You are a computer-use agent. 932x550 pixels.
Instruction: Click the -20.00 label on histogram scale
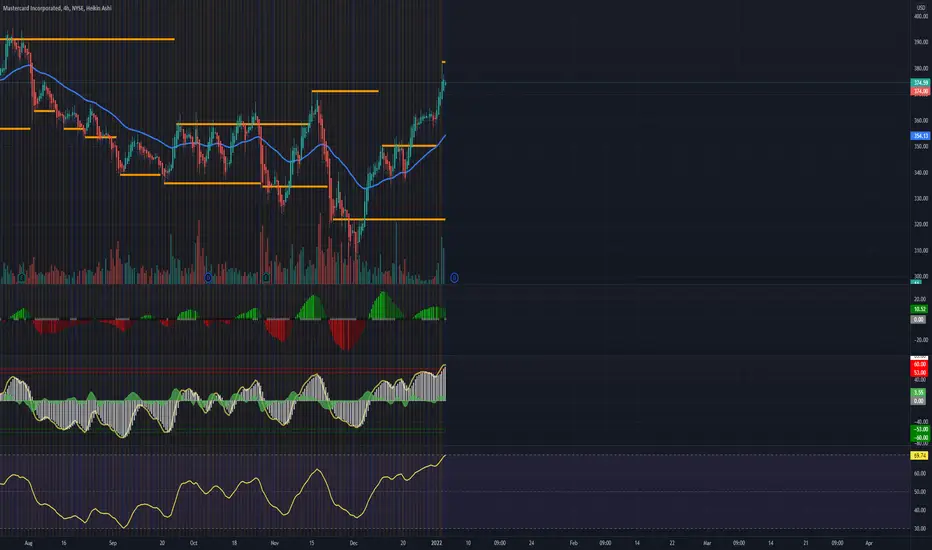coord(920,340)
